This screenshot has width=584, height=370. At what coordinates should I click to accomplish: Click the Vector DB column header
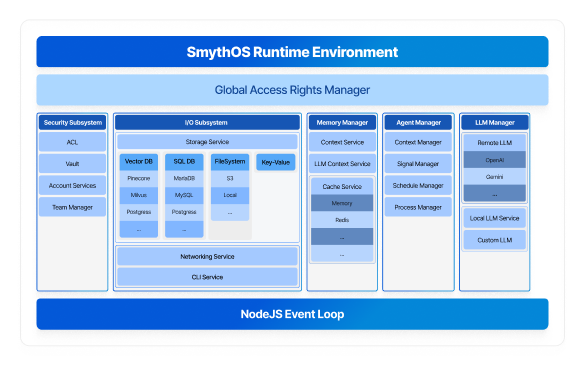139,162
